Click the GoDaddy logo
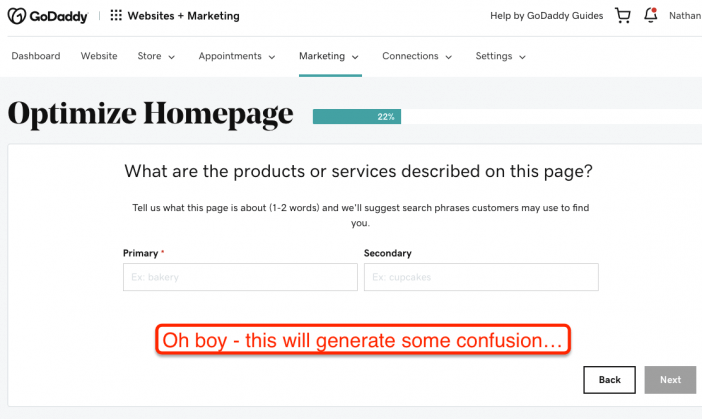Image resolution: width=702 pixels, height=419 pixels. tap(47, 16)
